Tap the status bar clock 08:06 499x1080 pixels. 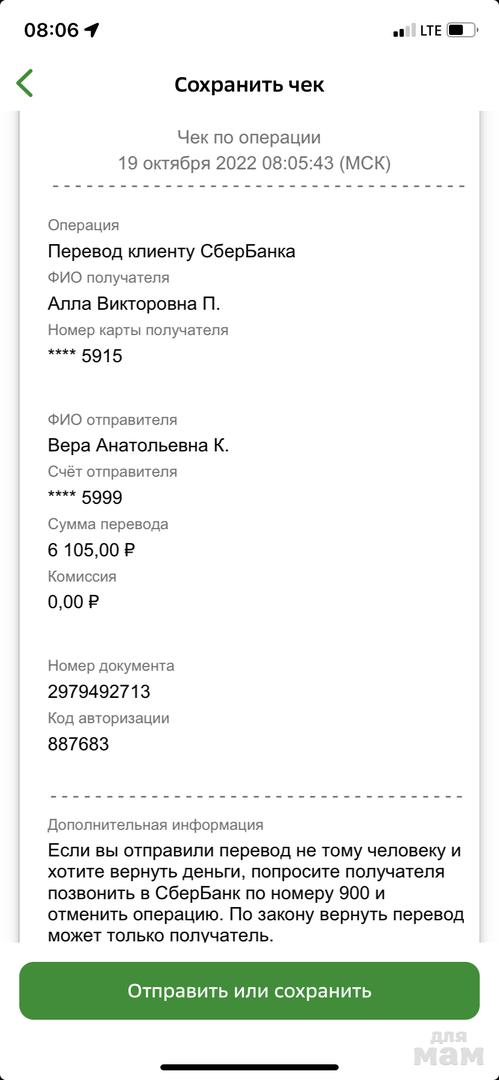point(52,30)
